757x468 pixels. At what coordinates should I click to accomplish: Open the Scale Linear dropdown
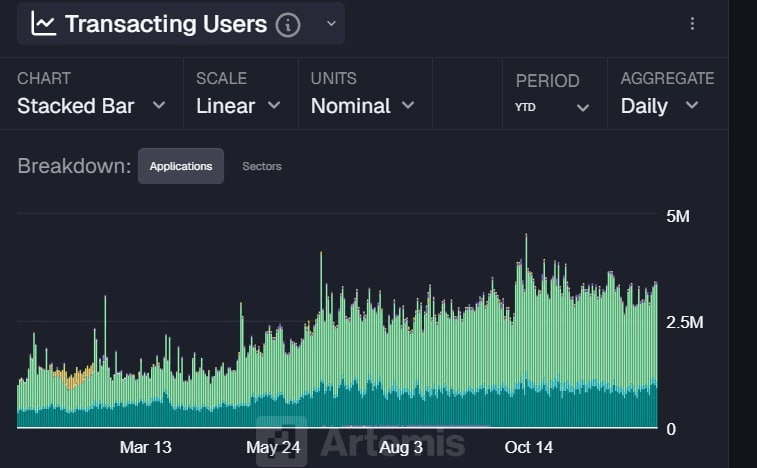(x=238, y=105)
